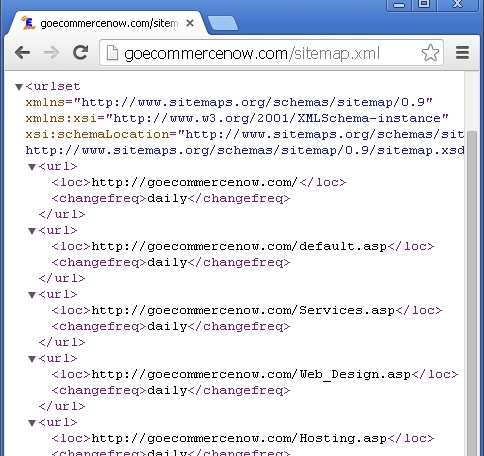
Task: Close the goecommercenow.com tab
Action: click(x=190, y=23)
